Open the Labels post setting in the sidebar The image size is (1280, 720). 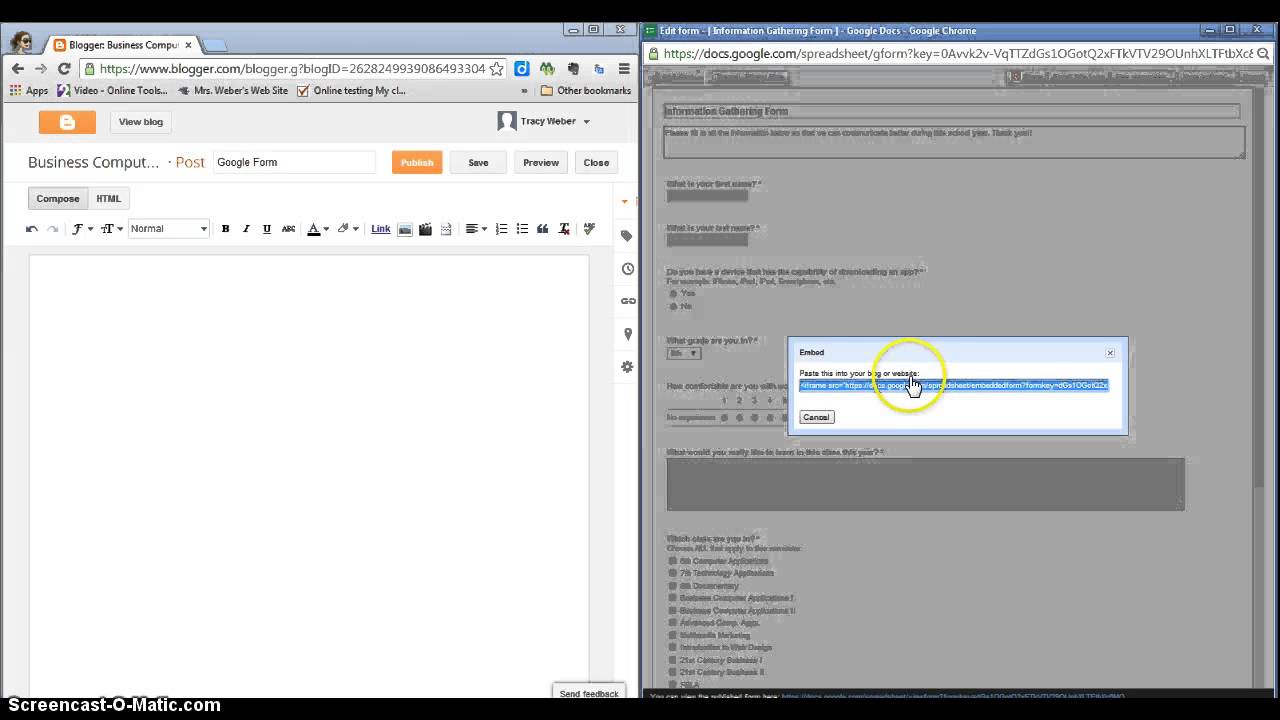click(627, 236)
